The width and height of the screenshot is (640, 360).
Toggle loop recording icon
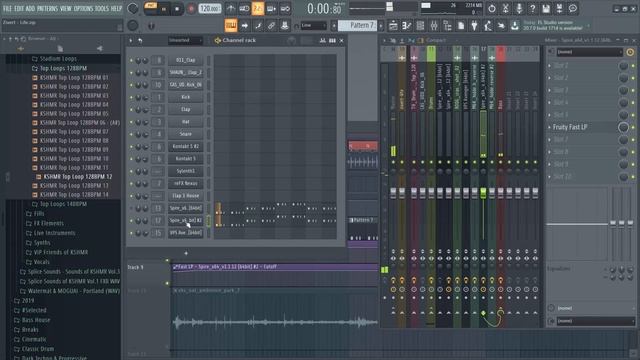[285, 9]
